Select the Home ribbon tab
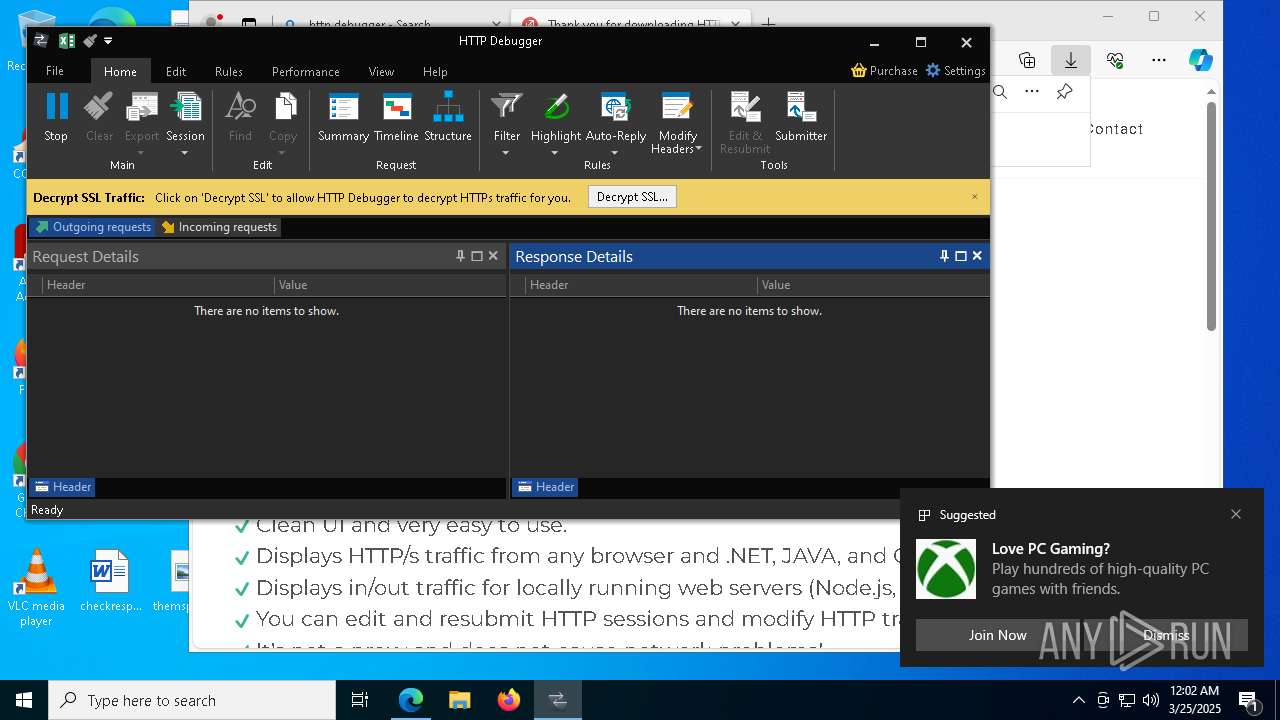The image size is (1280, 720). (x=120, y=71)
